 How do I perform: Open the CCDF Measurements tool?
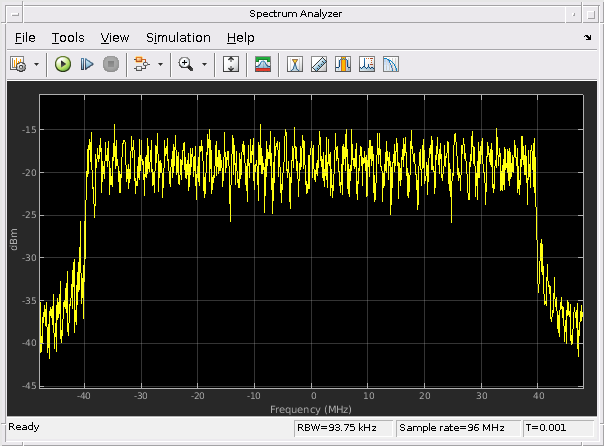point(391,64)
